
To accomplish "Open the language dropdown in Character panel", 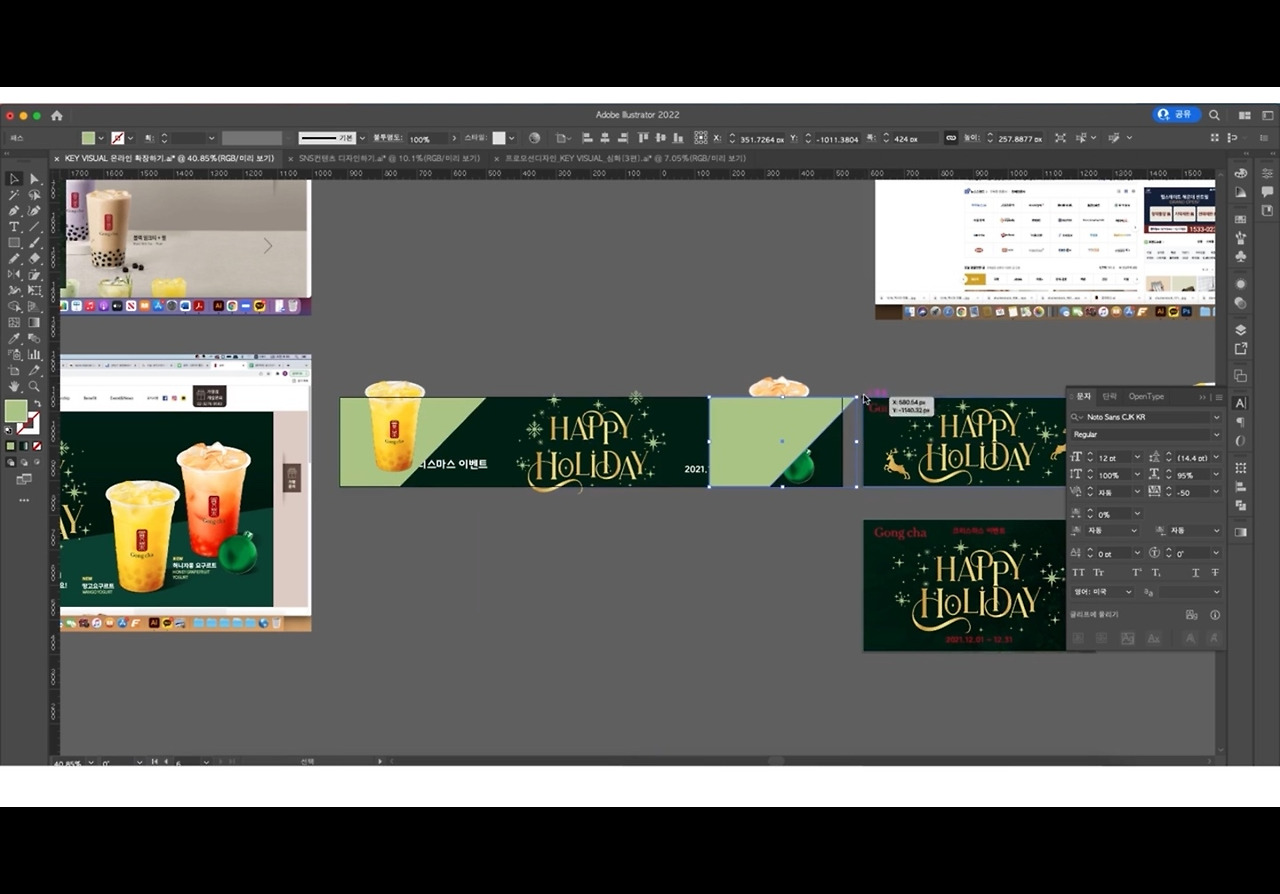I will 1103,592.
